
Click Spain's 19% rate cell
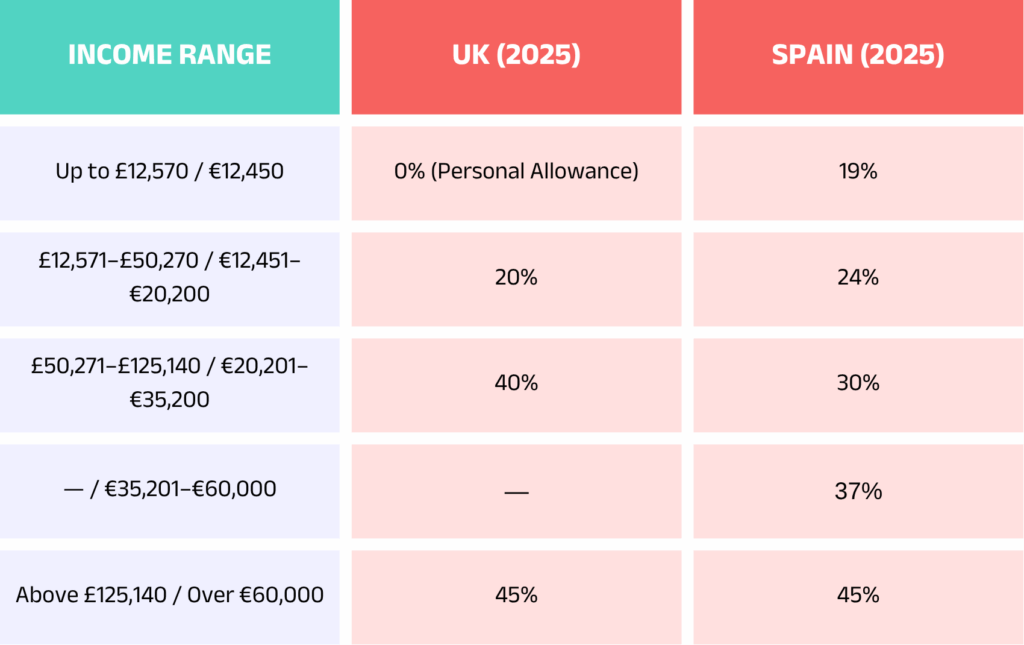tap(858, 171)
